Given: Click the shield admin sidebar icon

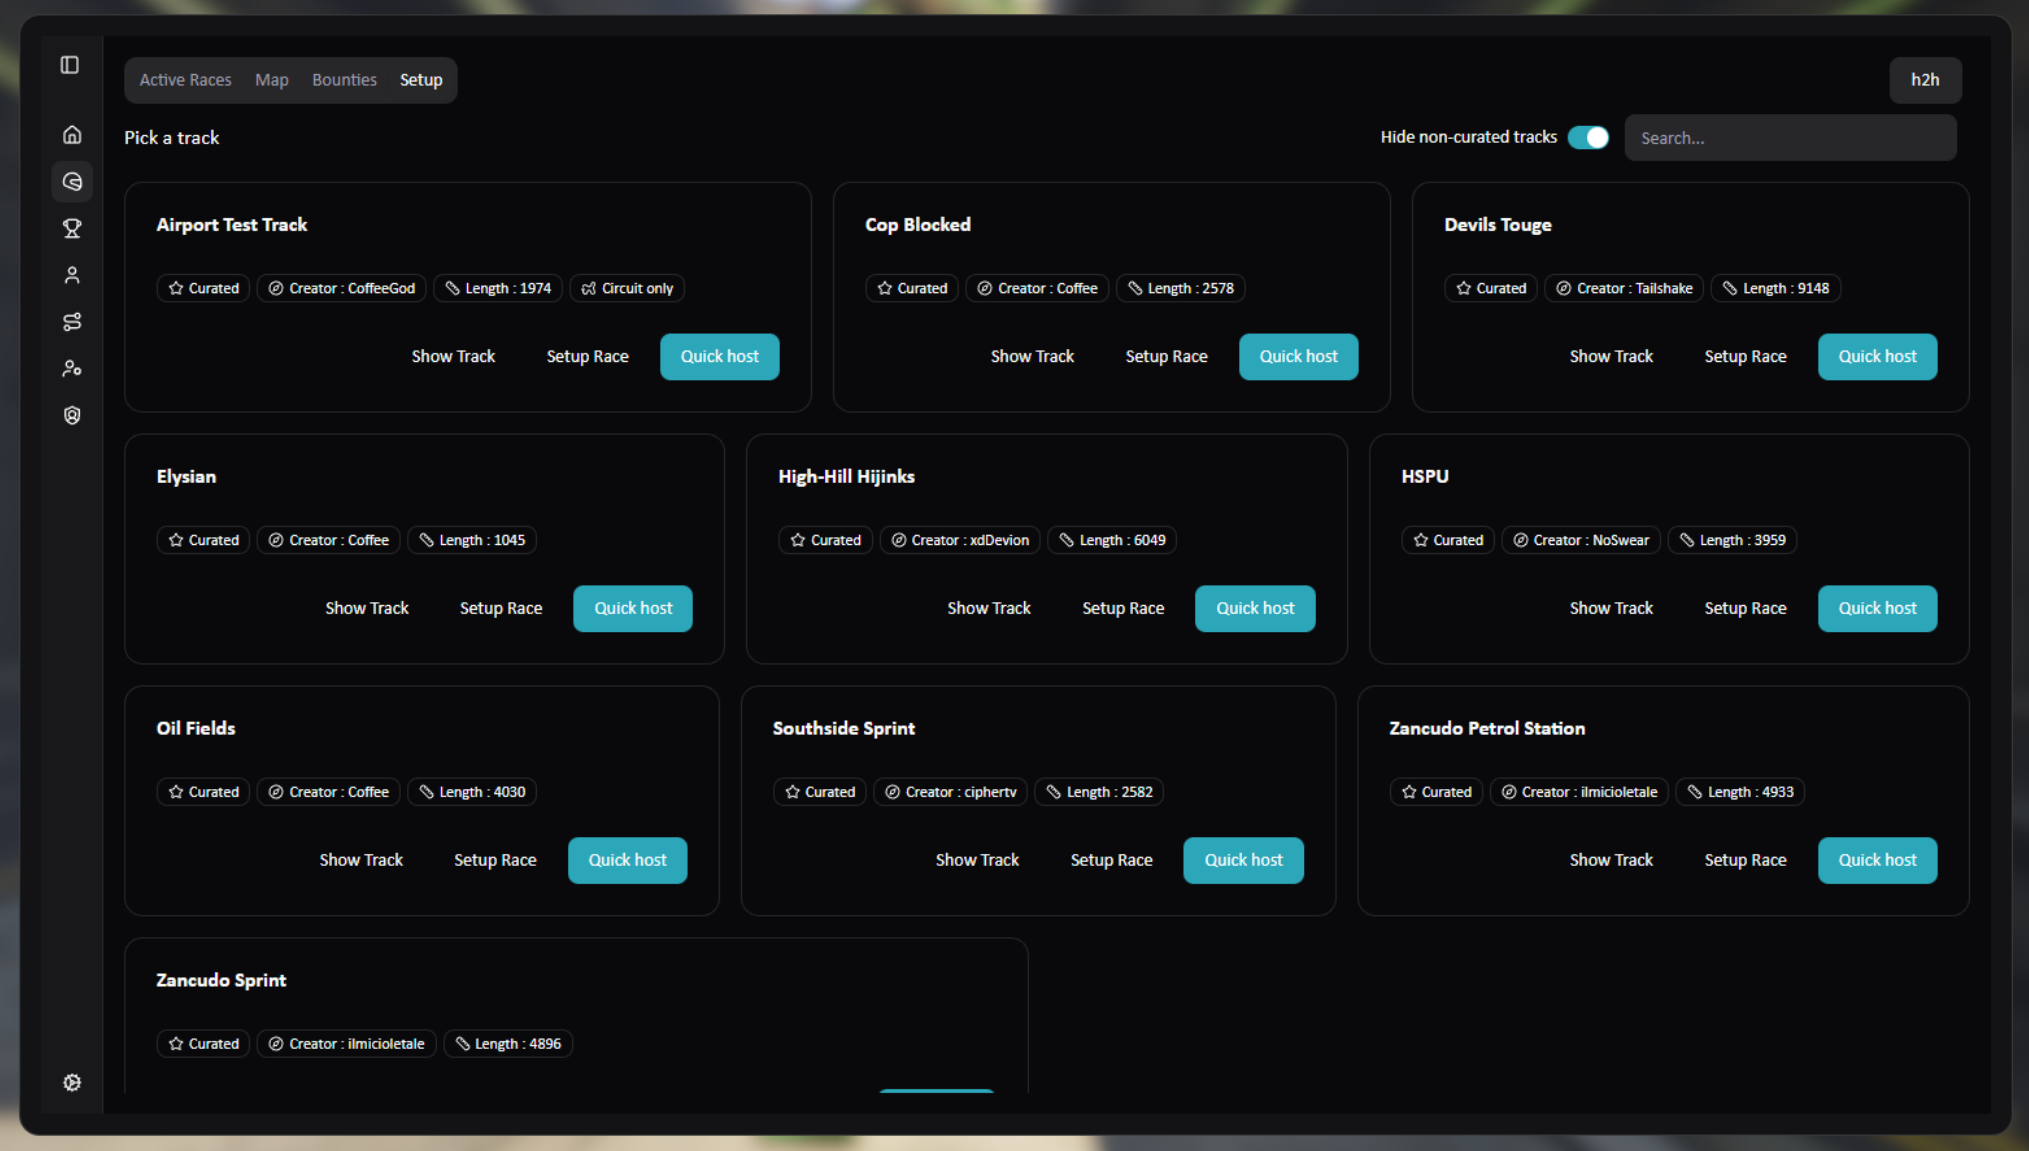Looking at the screenshot, I should coord(72,415).
